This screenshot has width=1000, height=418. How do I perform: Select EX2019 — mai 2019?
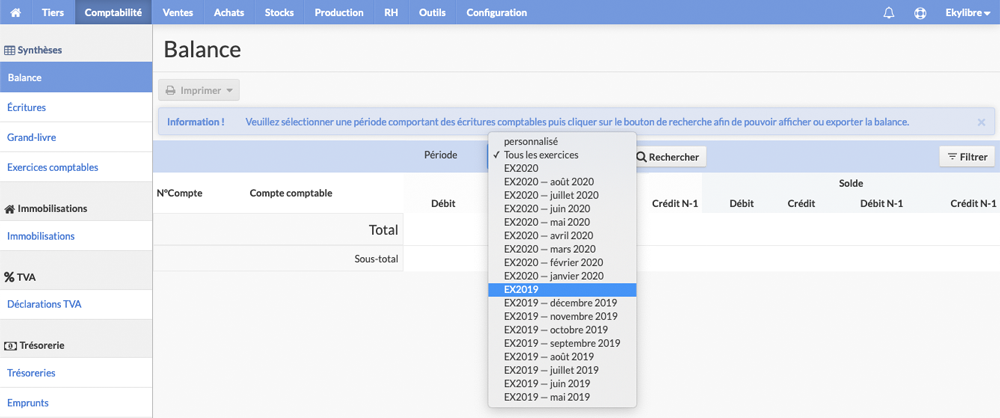pyautogui.click(x=562, y=397)
